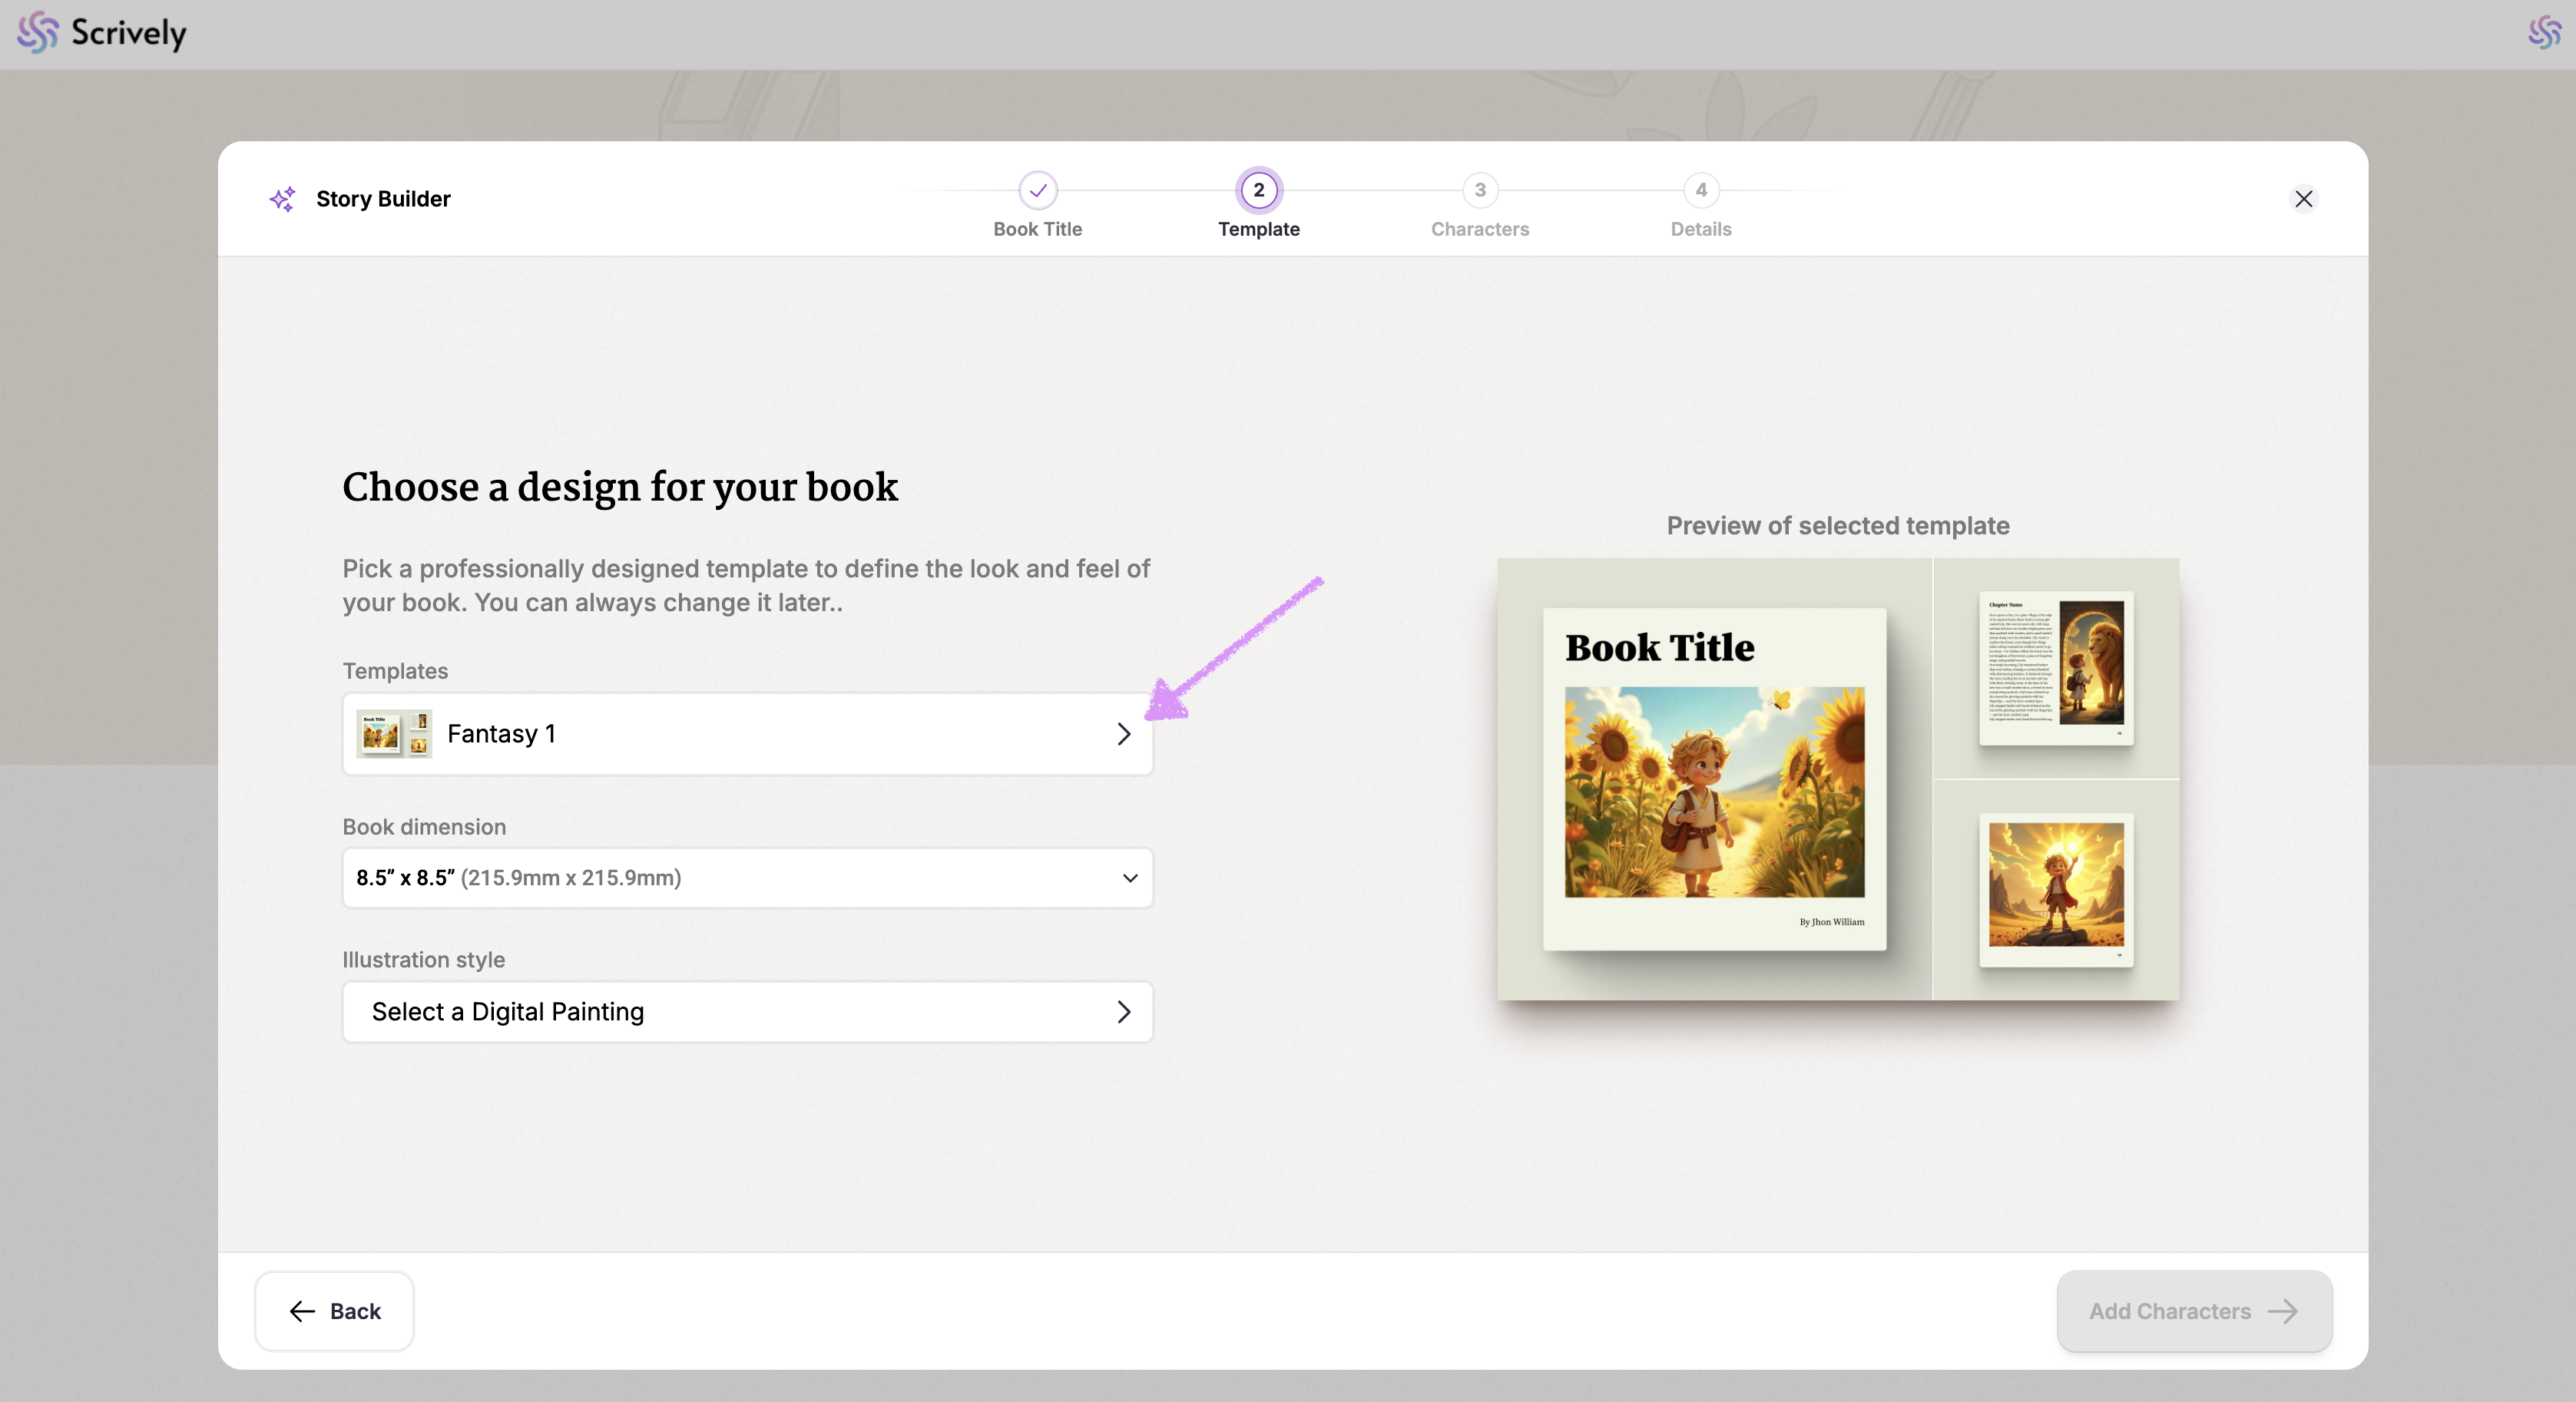Jump to step 3 Characters circle
The height and width of the screenshot is (1402, 2576).
[1479, 190]
